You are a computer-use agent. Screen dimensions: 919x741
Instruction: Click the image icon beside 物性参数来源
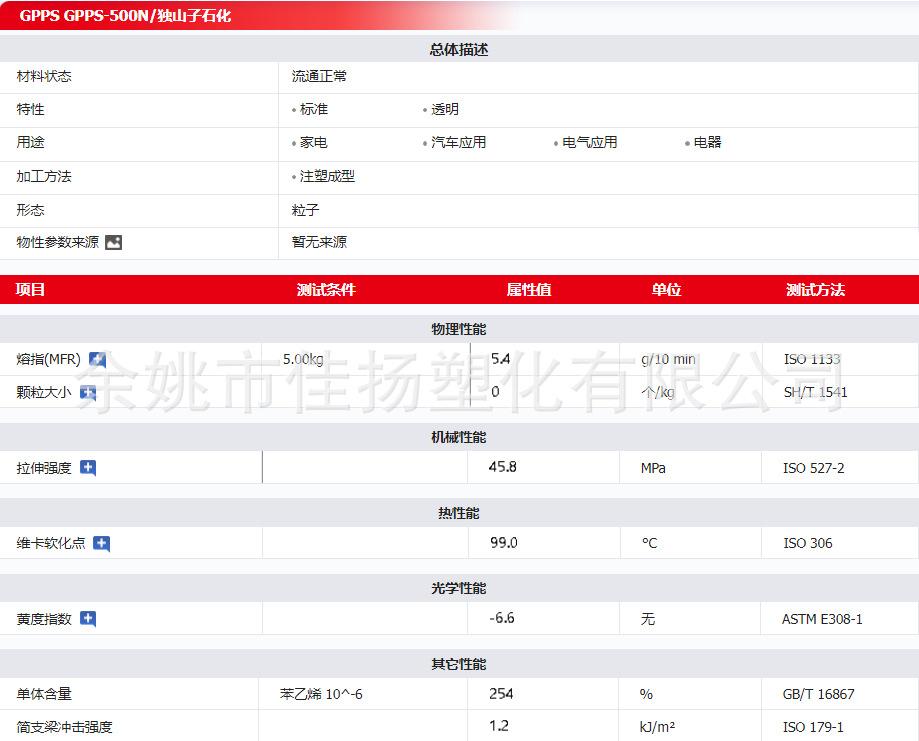pyautogui.click(x=113, y=242)
